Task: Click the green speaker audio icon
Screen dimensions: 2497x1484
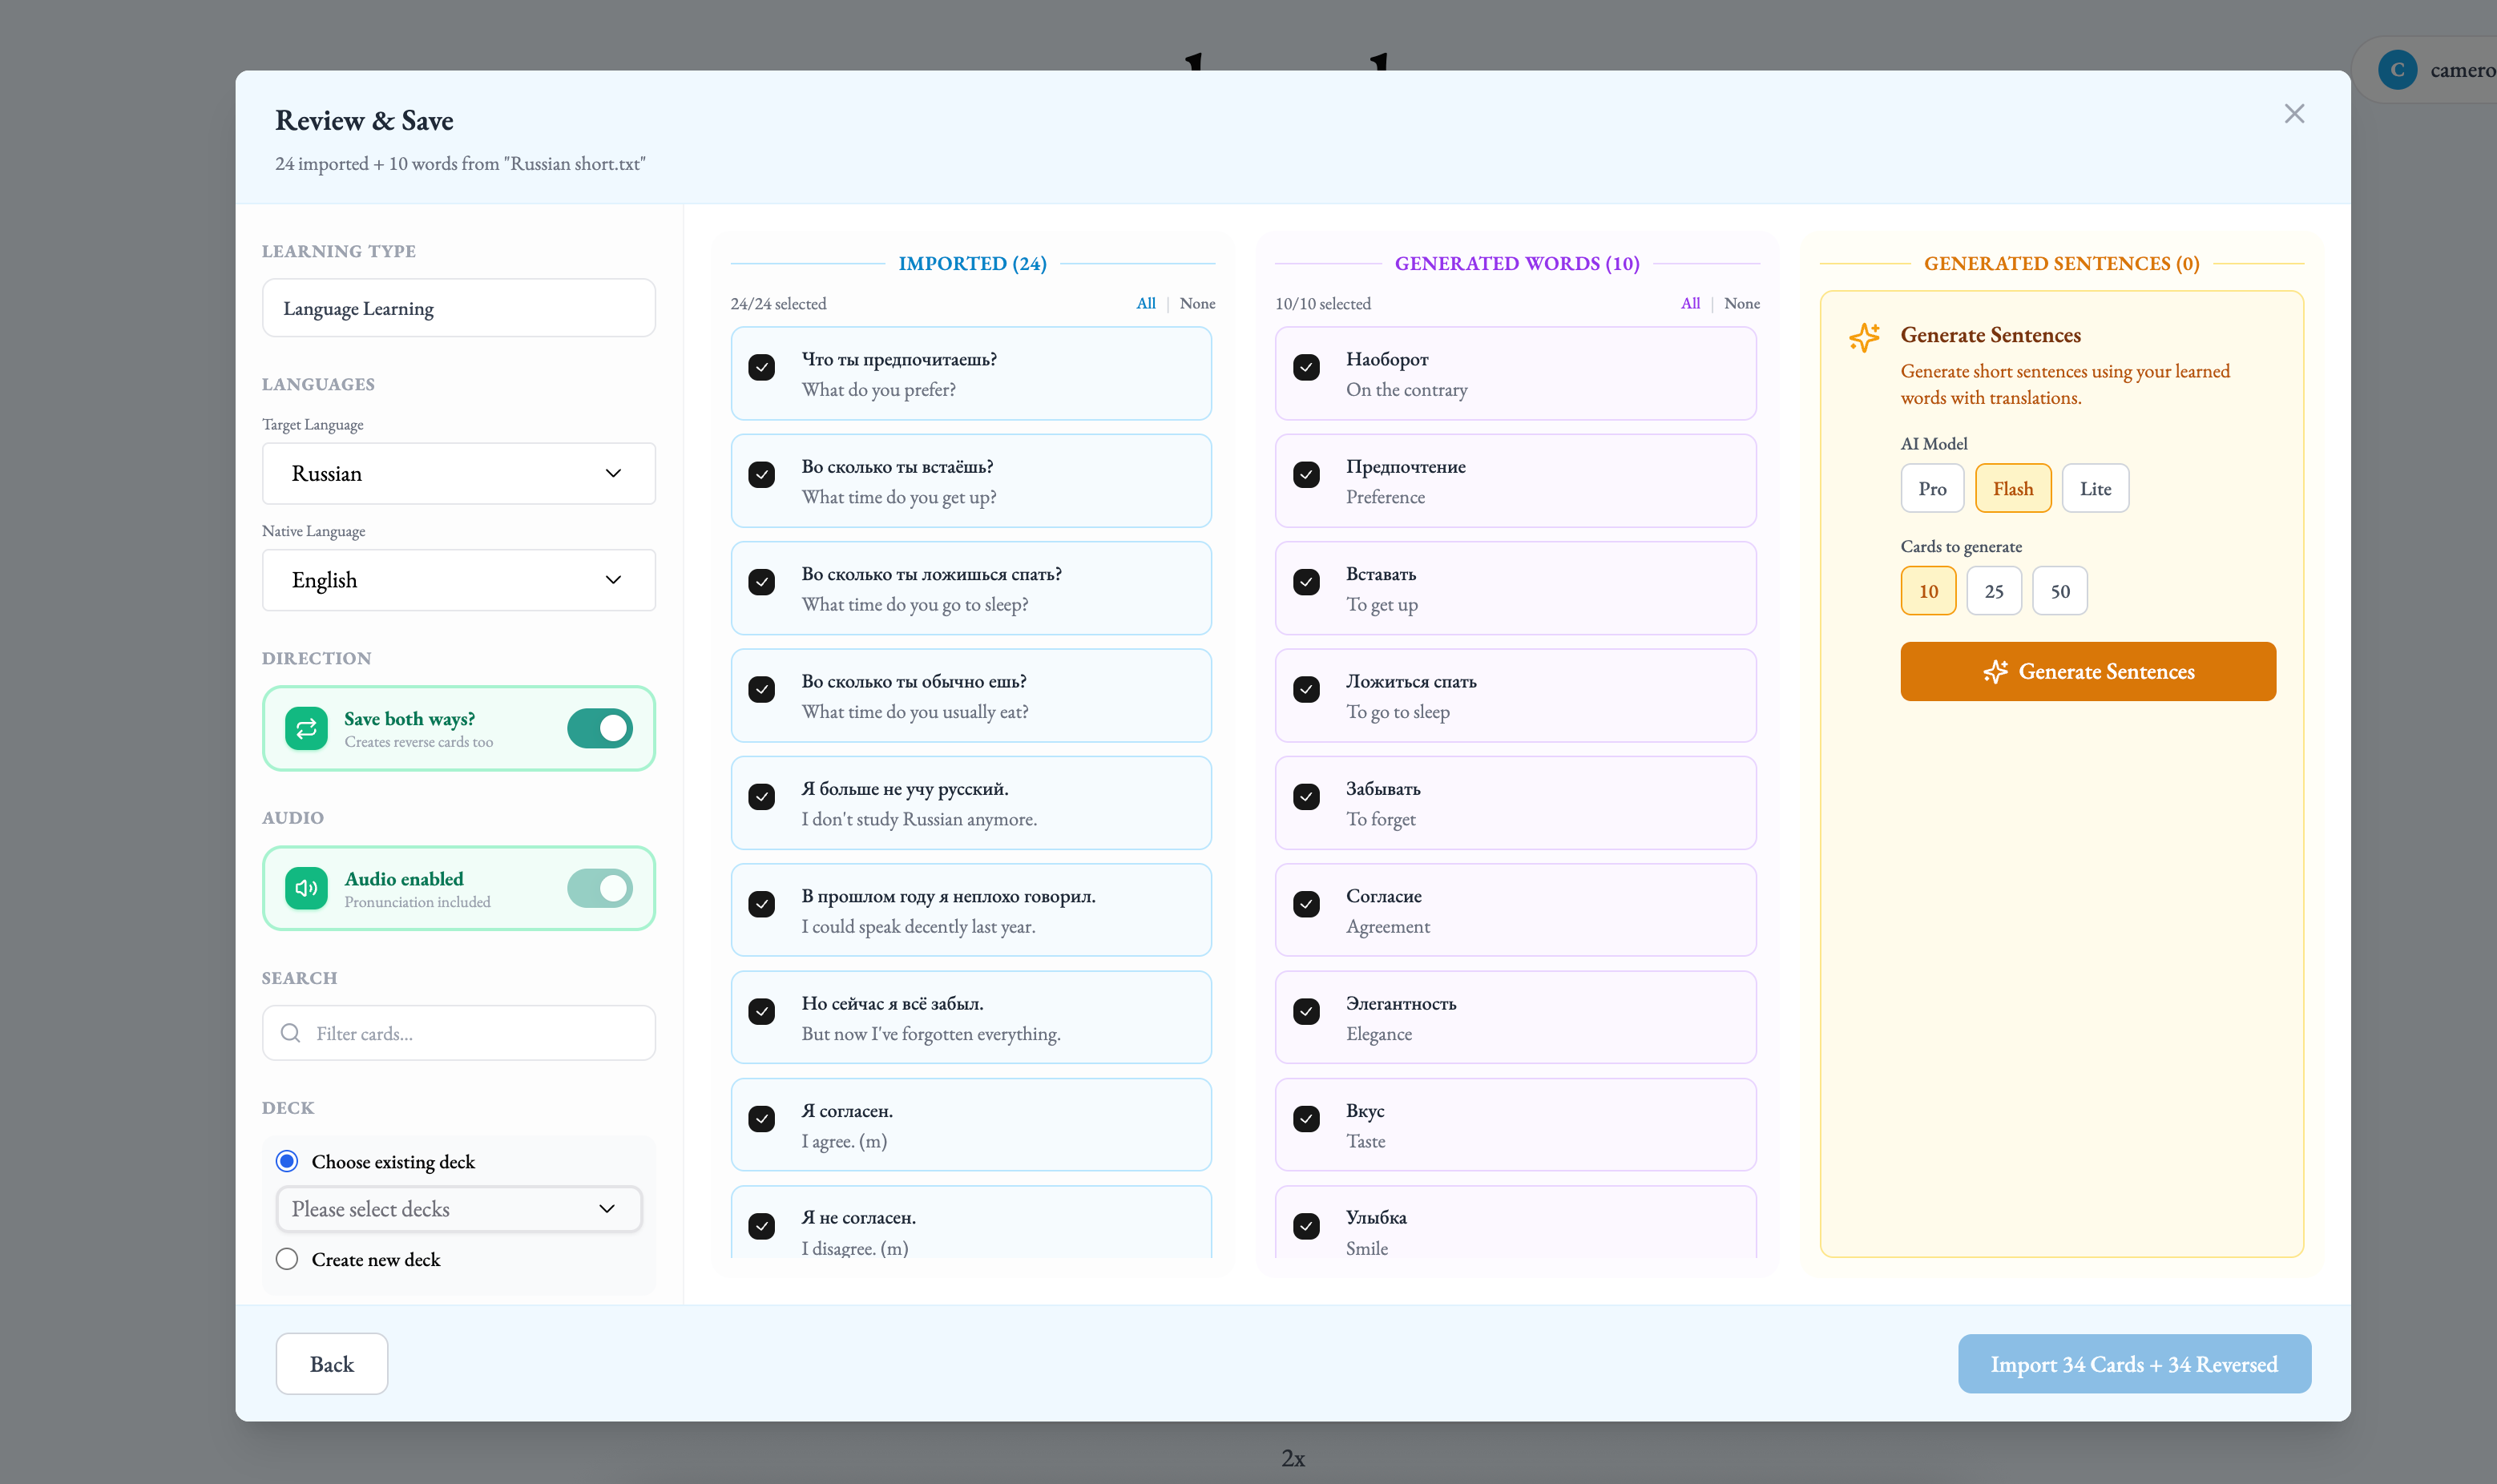Action: 306,888
